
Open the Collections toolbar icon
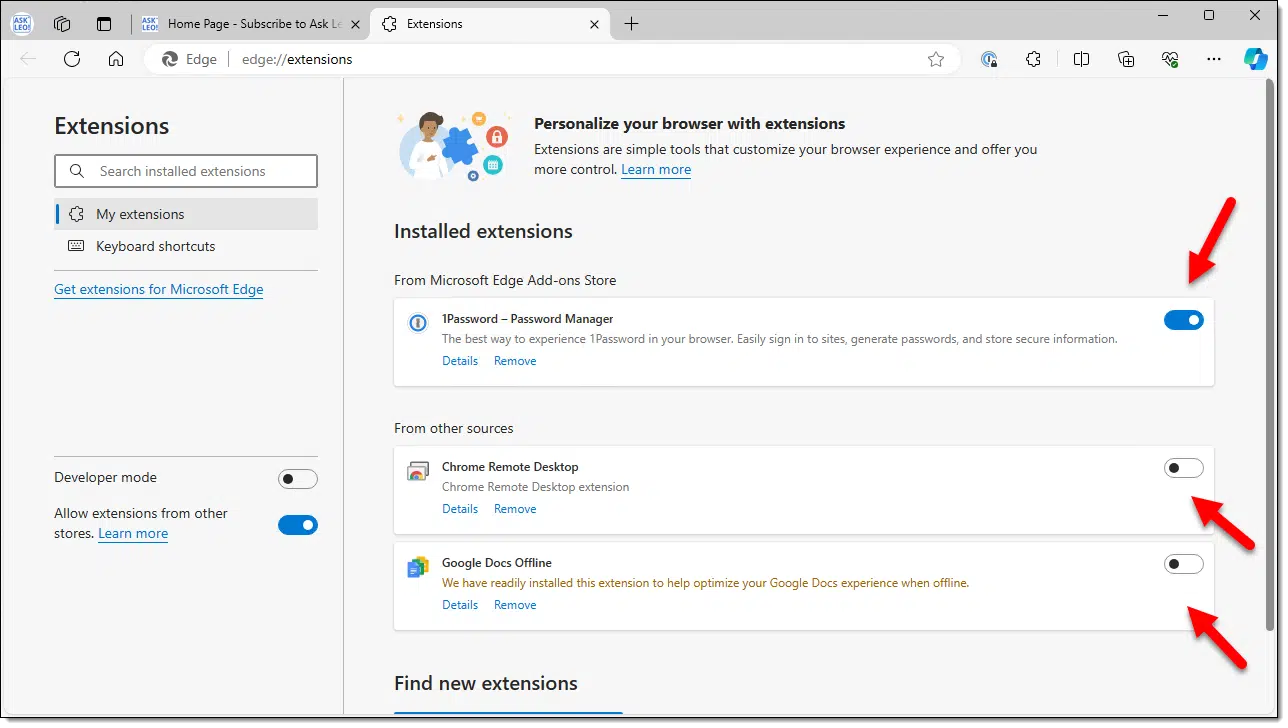click(x=1126, y=59)
